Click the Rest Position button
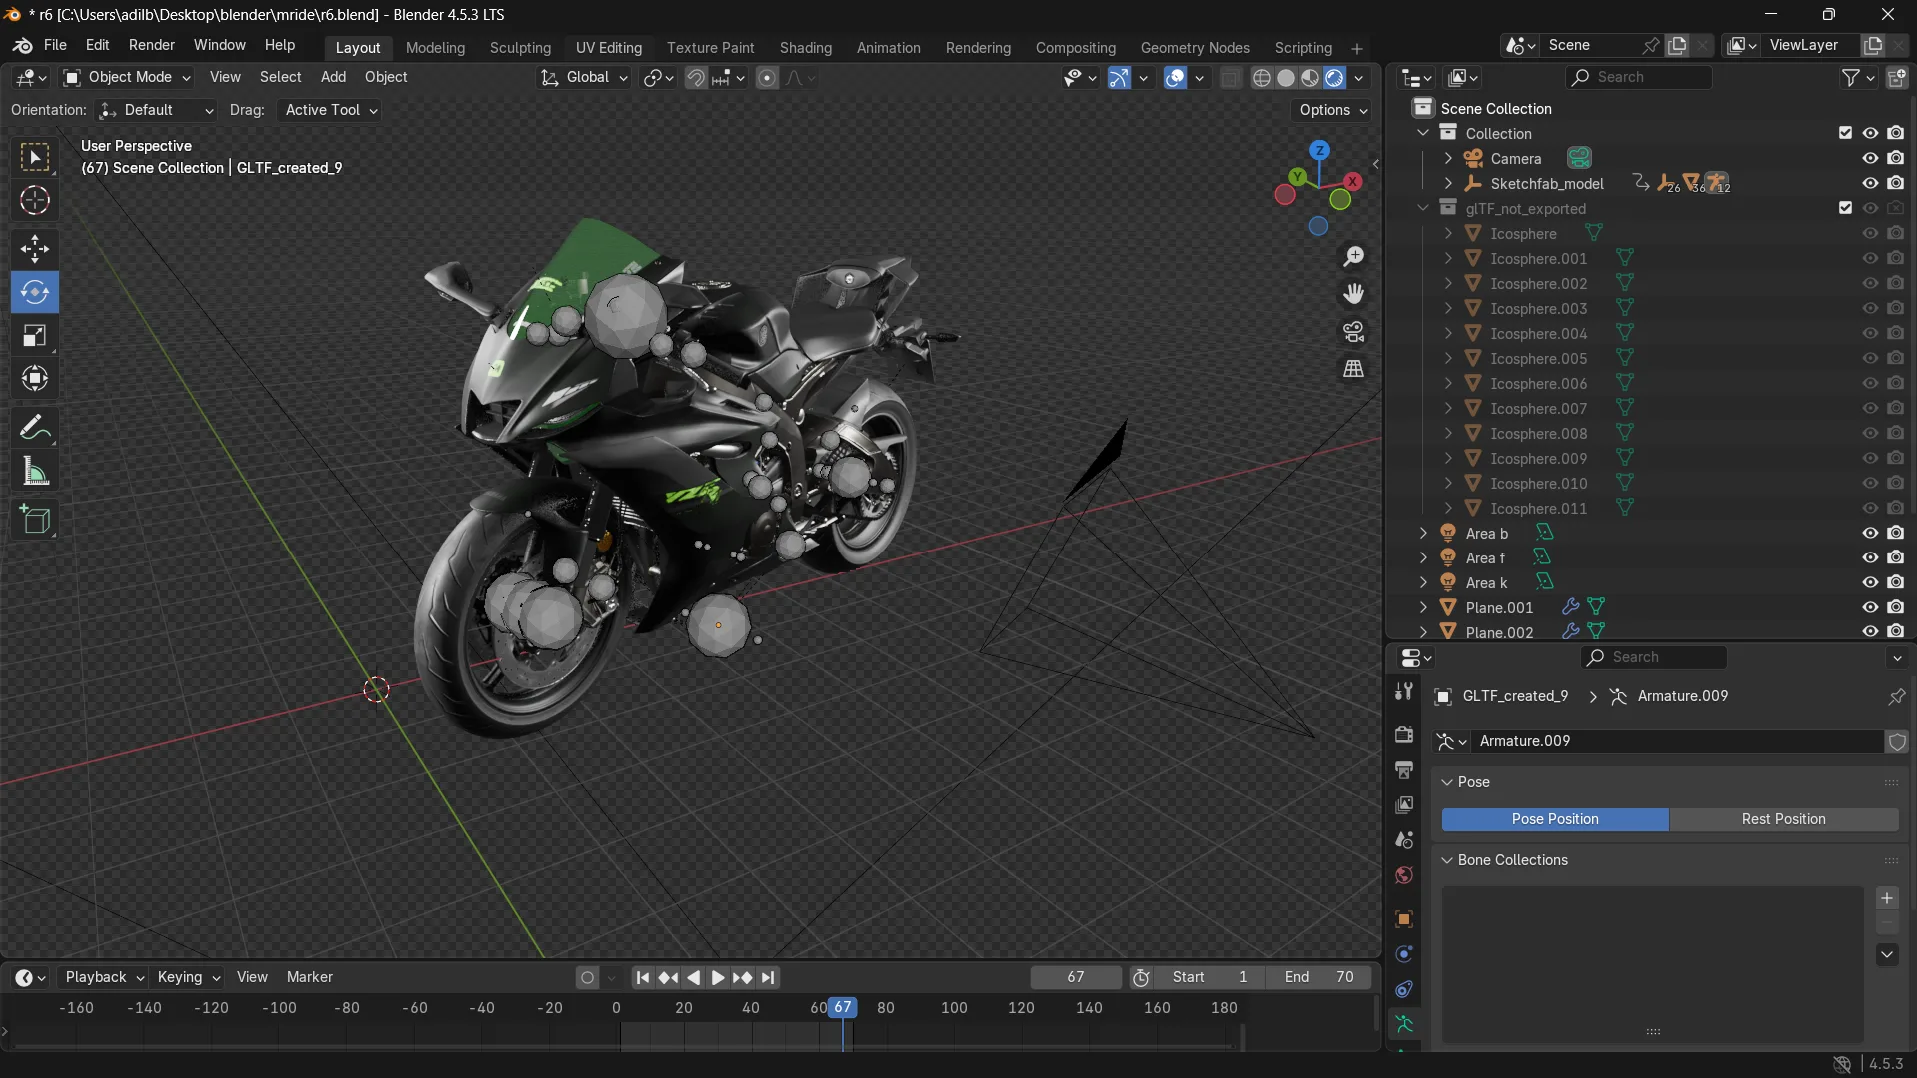 (x=1783, y=819)
